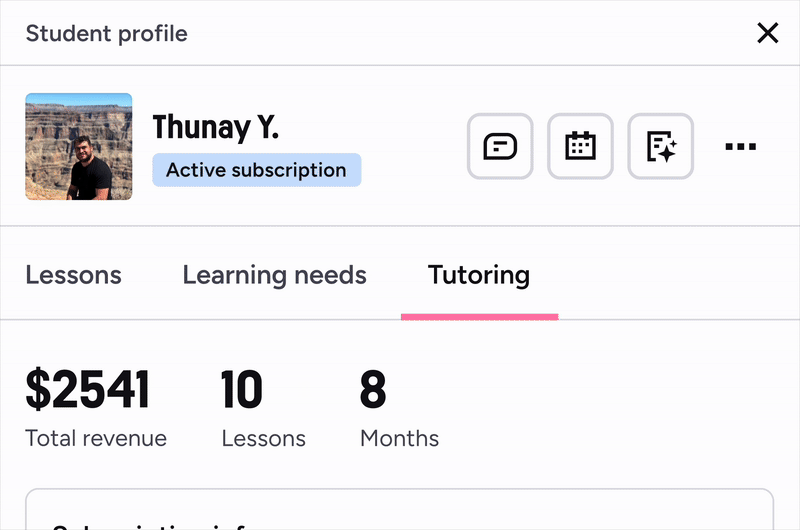Screen dimensions: 800x530
Task: Switch to the Learning needs tab
Action: (274, 275)
